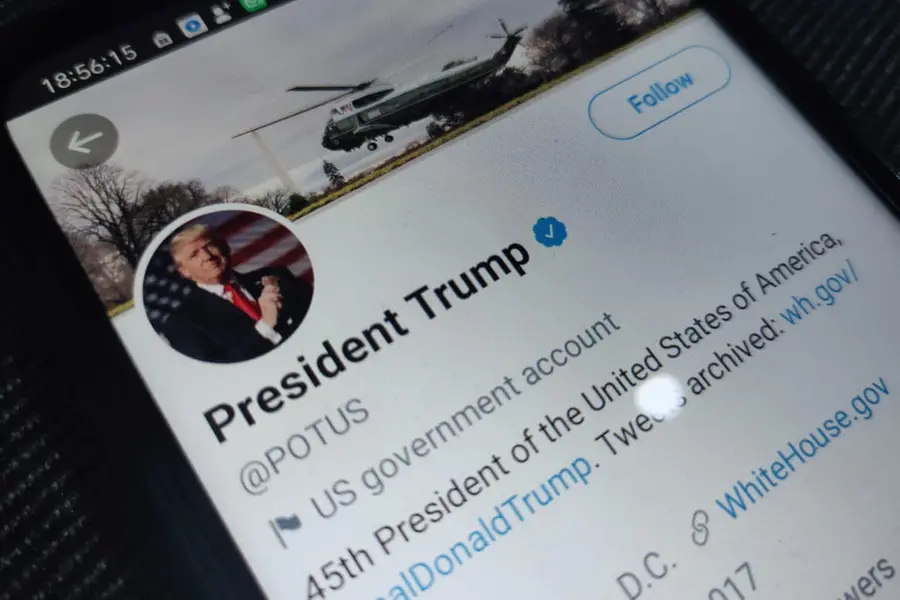Visit the WhiteHouse.gov website link
The height and width of the screenshot is (600, 900).
coord(802,448)
